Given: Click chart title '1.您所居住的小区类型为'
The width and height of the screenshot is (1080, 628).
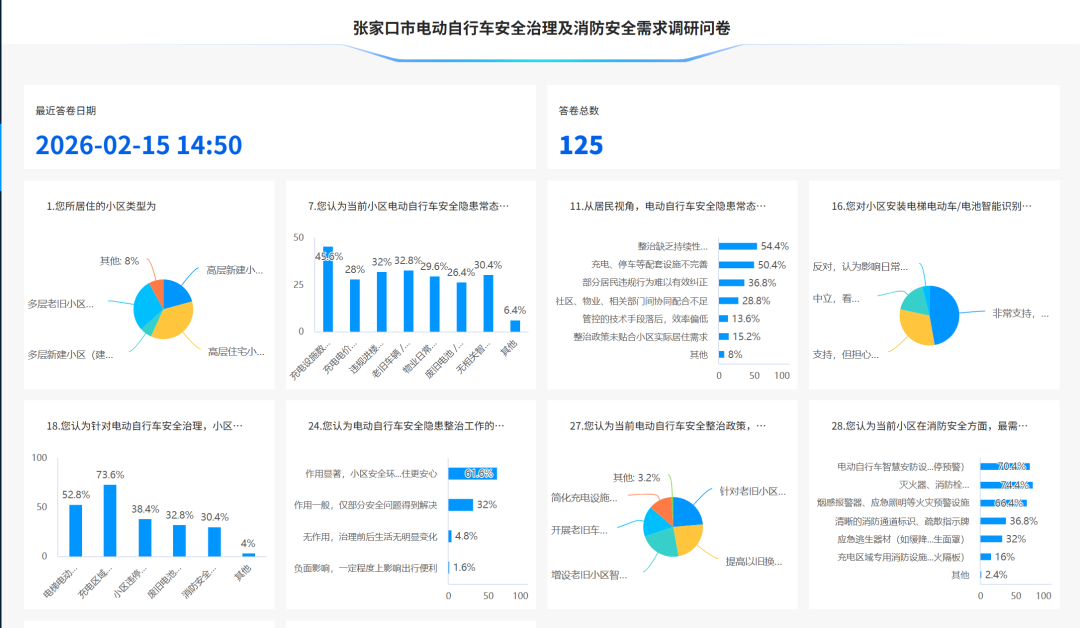Looking at the screenshot, I should (101, 206).
